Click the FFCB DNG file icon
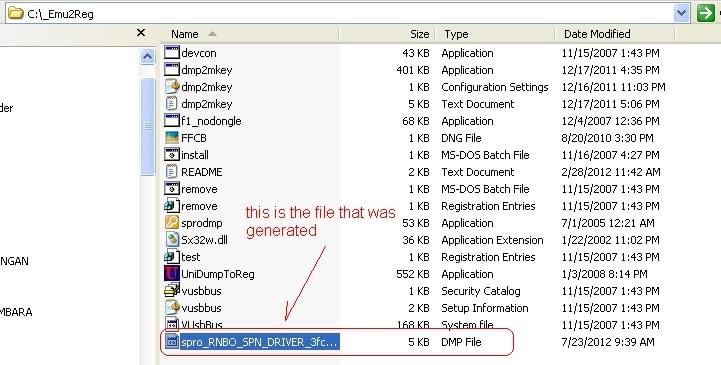721x365 pixels. point(172,137)
